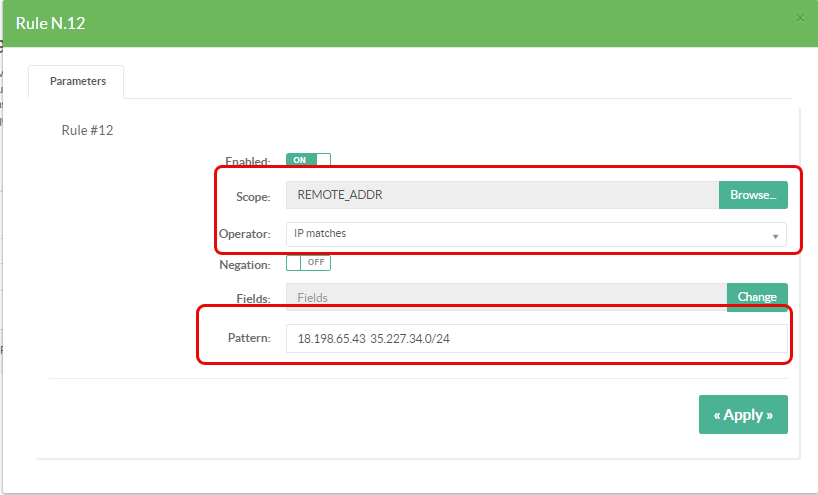Click the greyed Fields box

coord(505,297)
